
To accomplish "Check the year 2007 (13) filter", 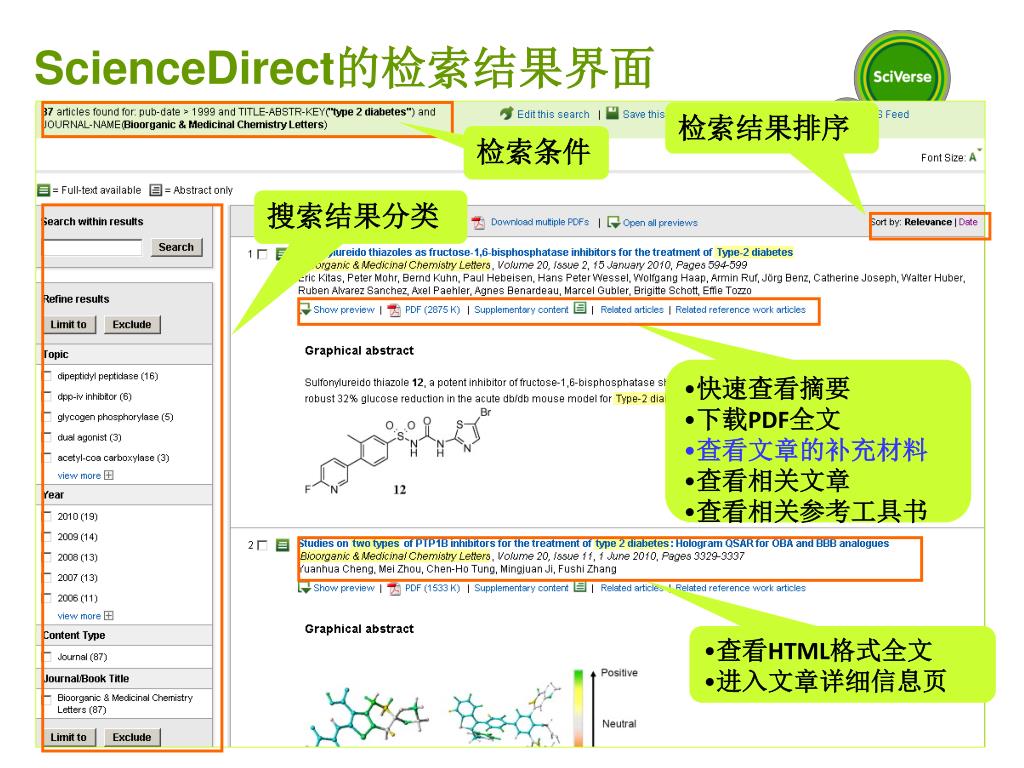I will 47,577.
